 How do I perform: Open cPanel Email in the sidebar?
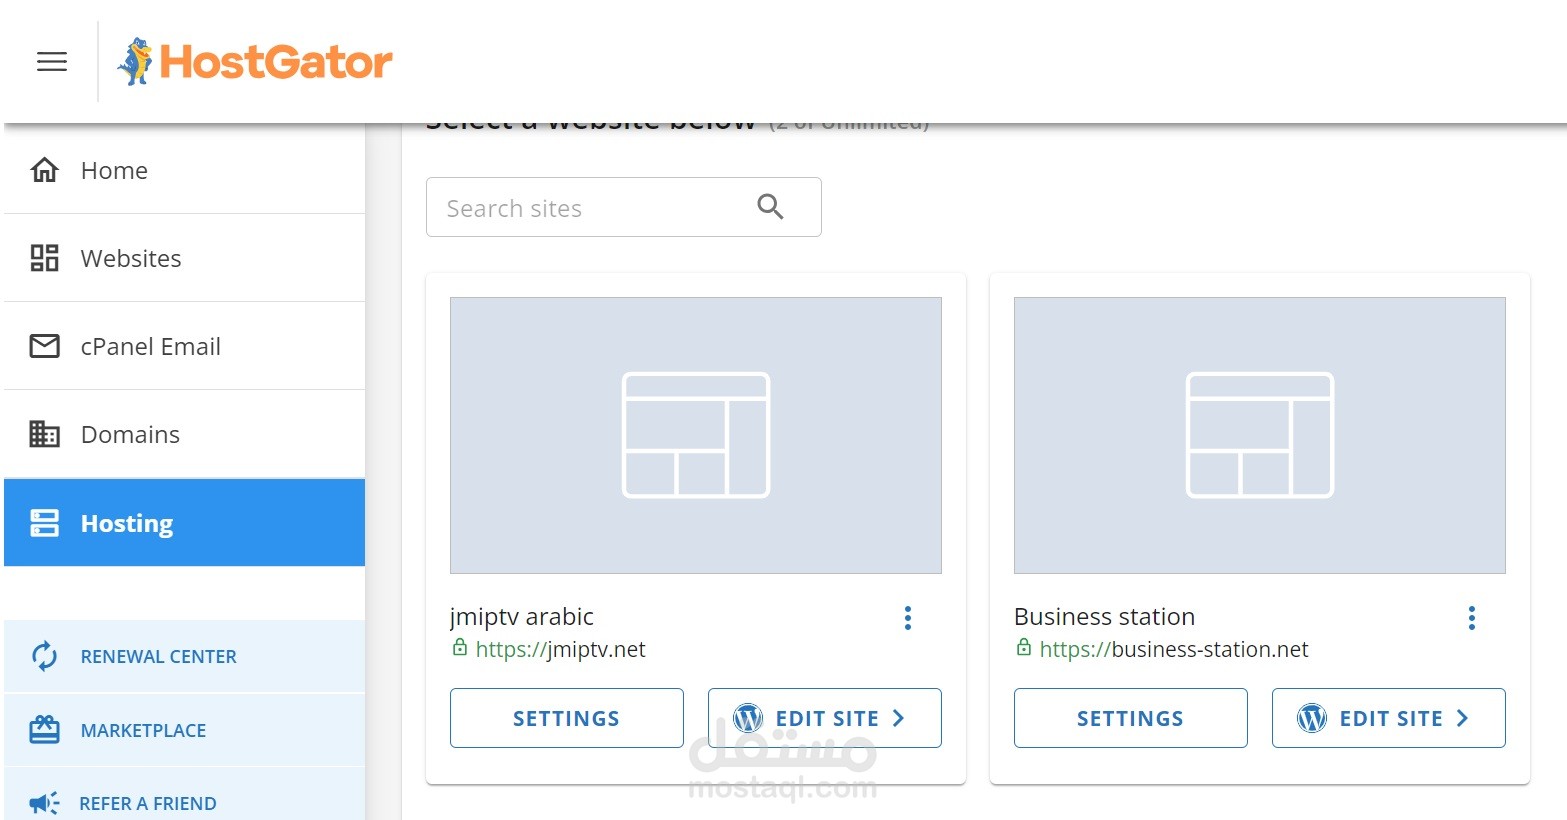pyautogui.click(x=185, y=346)
